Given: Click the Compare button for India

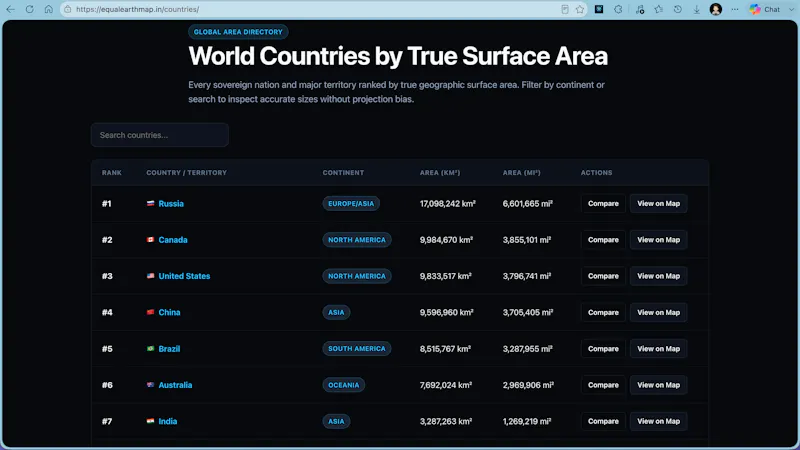Looking at the screenshot, I should [603, 421].
